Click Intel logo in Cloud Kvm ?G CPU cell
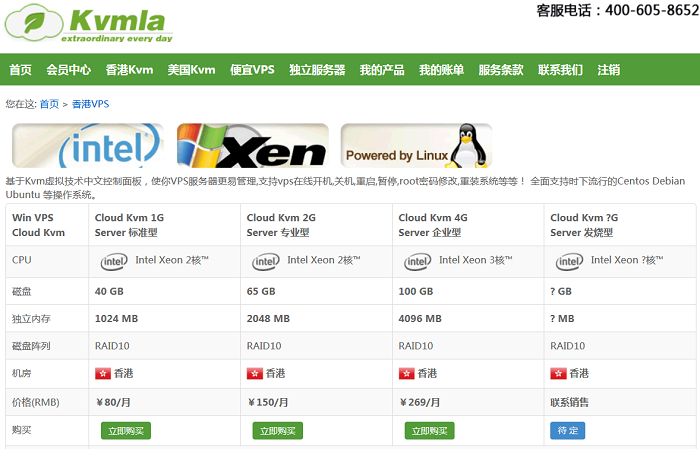Image resolution: width=700 pixels, height=449 pixels. click(570, 261)
